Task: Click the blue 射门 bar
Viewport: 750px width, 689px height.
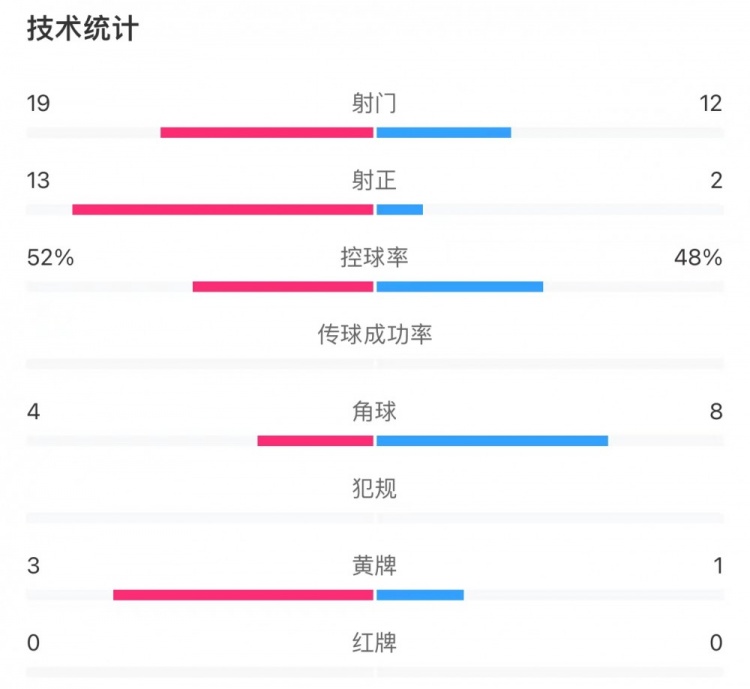Action: (444, 132)
